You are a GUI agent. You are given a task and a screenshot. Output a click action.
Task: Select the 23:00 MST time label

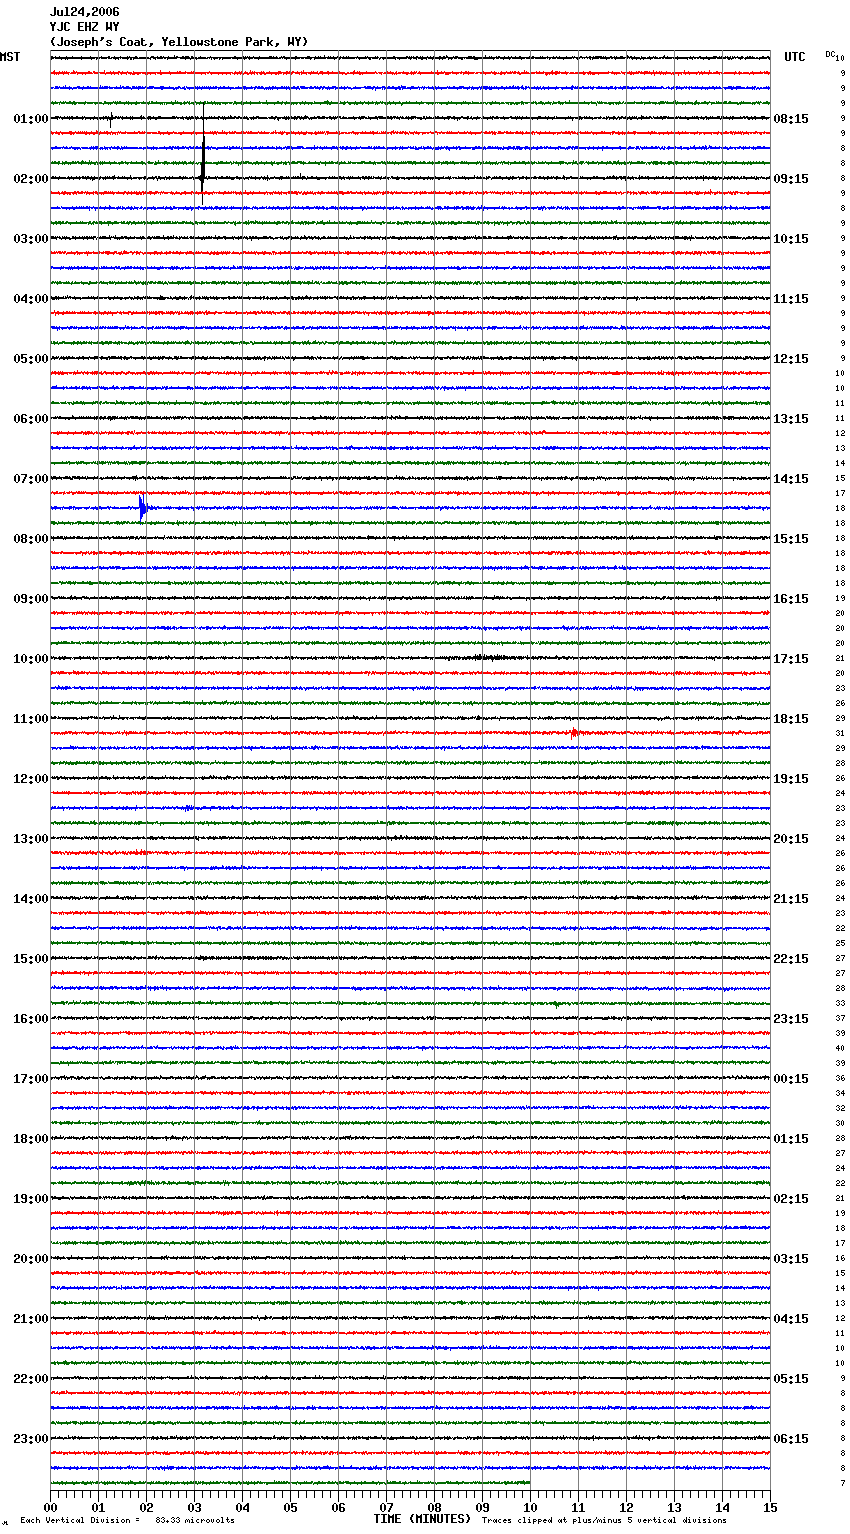tap(31, 1439)
